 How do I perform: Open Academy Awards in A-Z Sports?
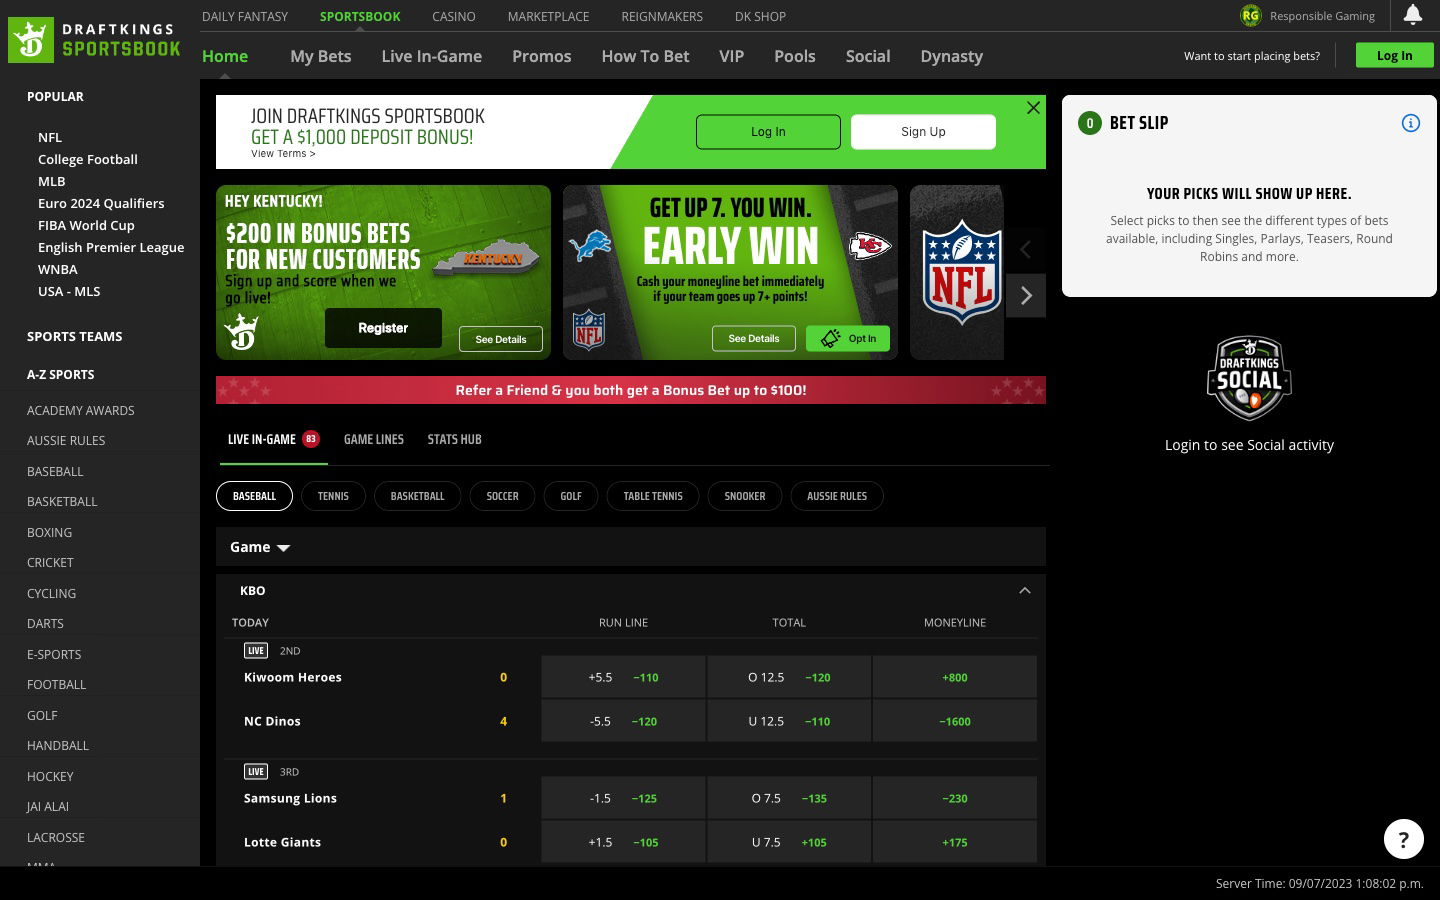81,410
